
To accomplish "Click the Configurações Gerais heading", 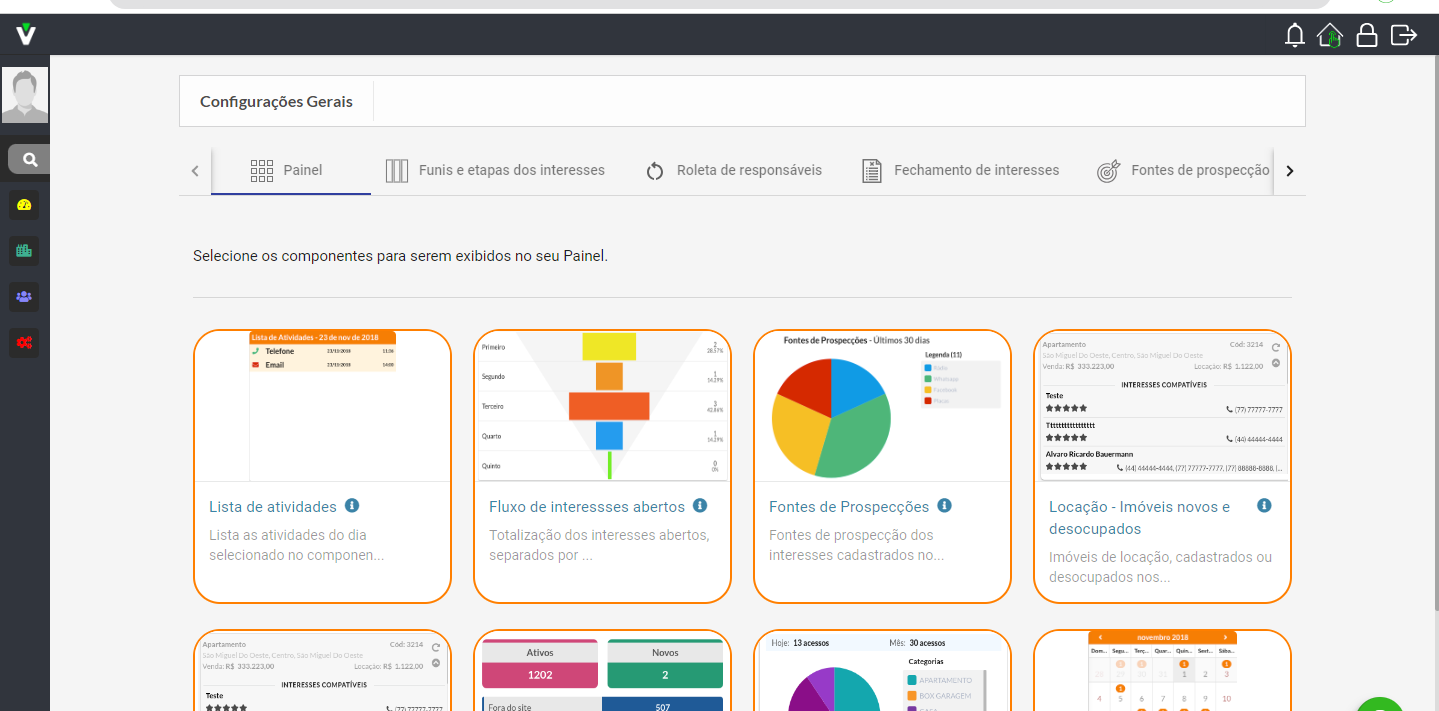I will coord(276,101).
